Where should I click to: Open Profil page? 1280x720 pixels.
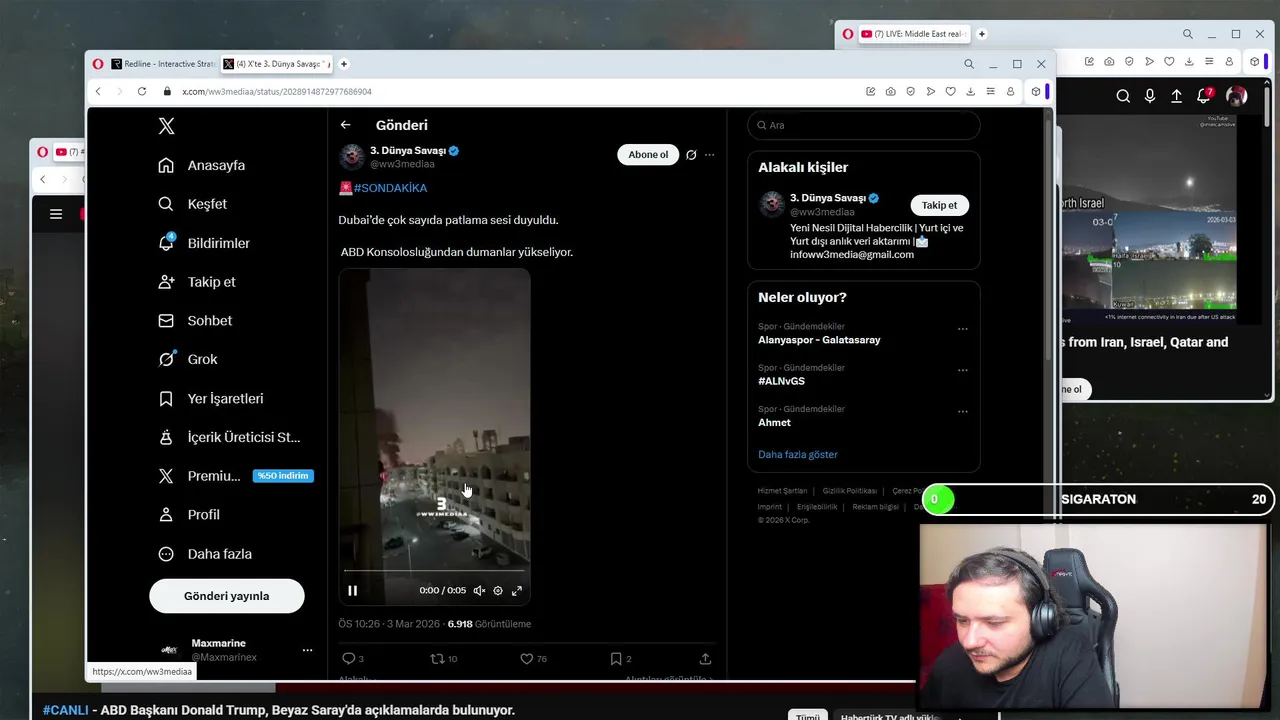[x=189, y=514]
